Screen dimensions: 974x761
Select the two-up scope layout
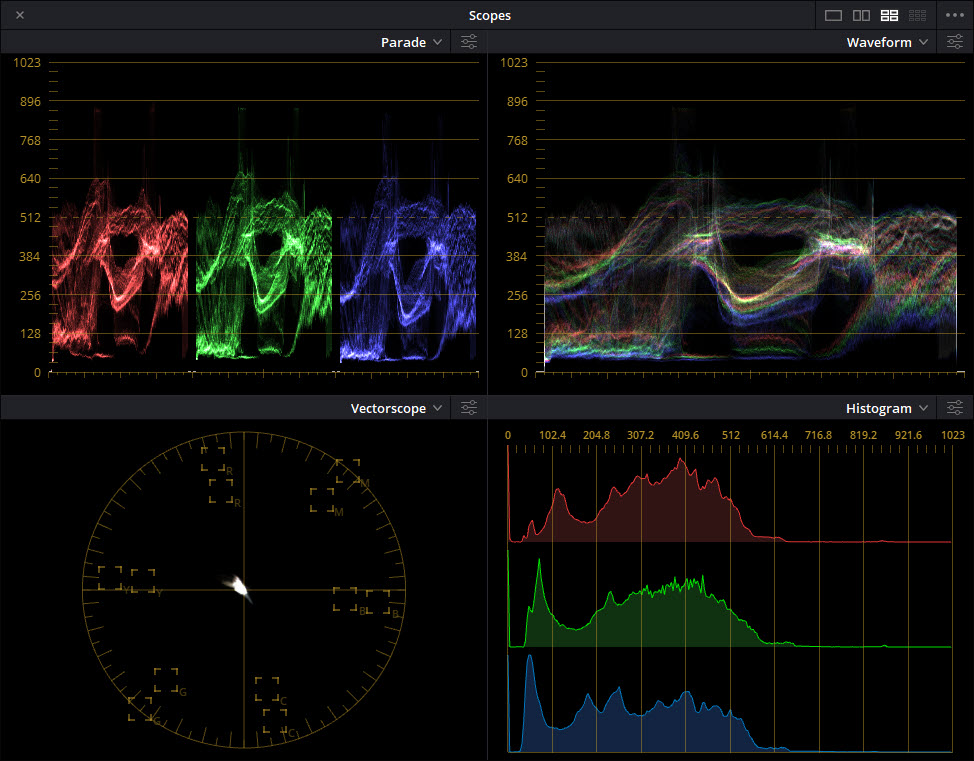click(861, 15)
